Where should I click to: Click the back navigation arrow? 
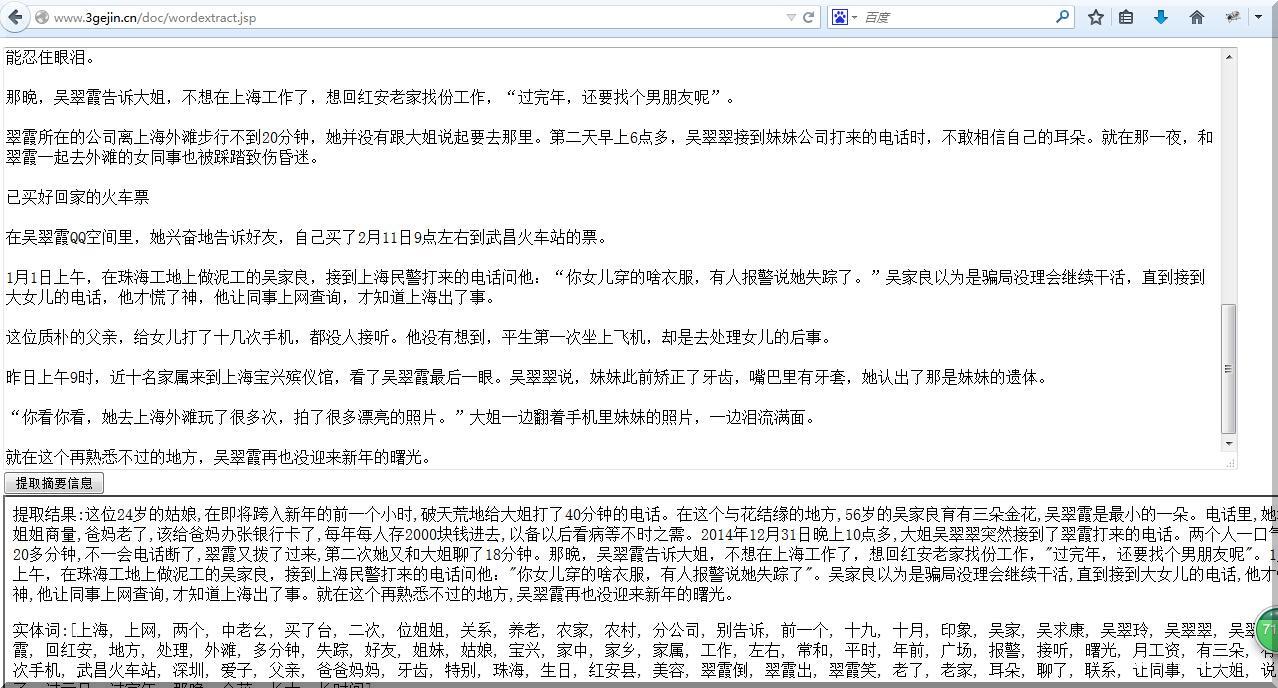pyautogui.click(x=15, y=17)
